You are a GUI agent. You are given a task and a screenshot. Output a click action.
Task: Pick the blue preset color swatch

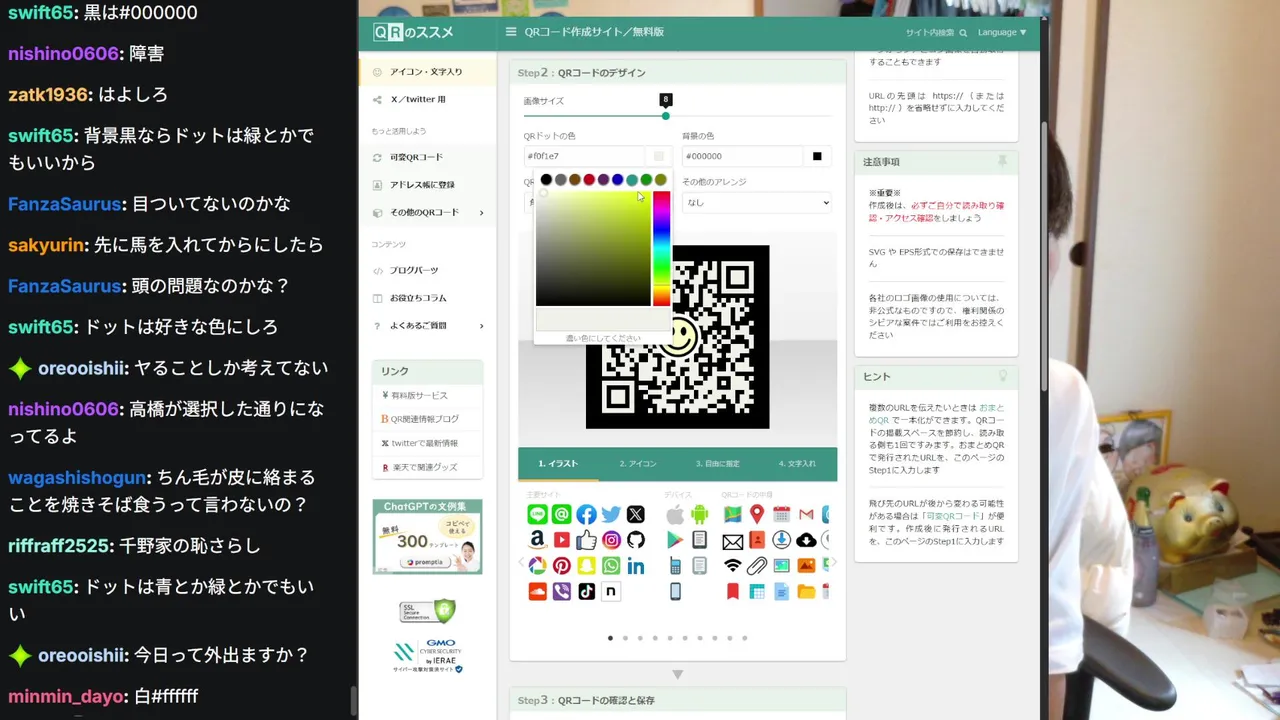[617, 180]
